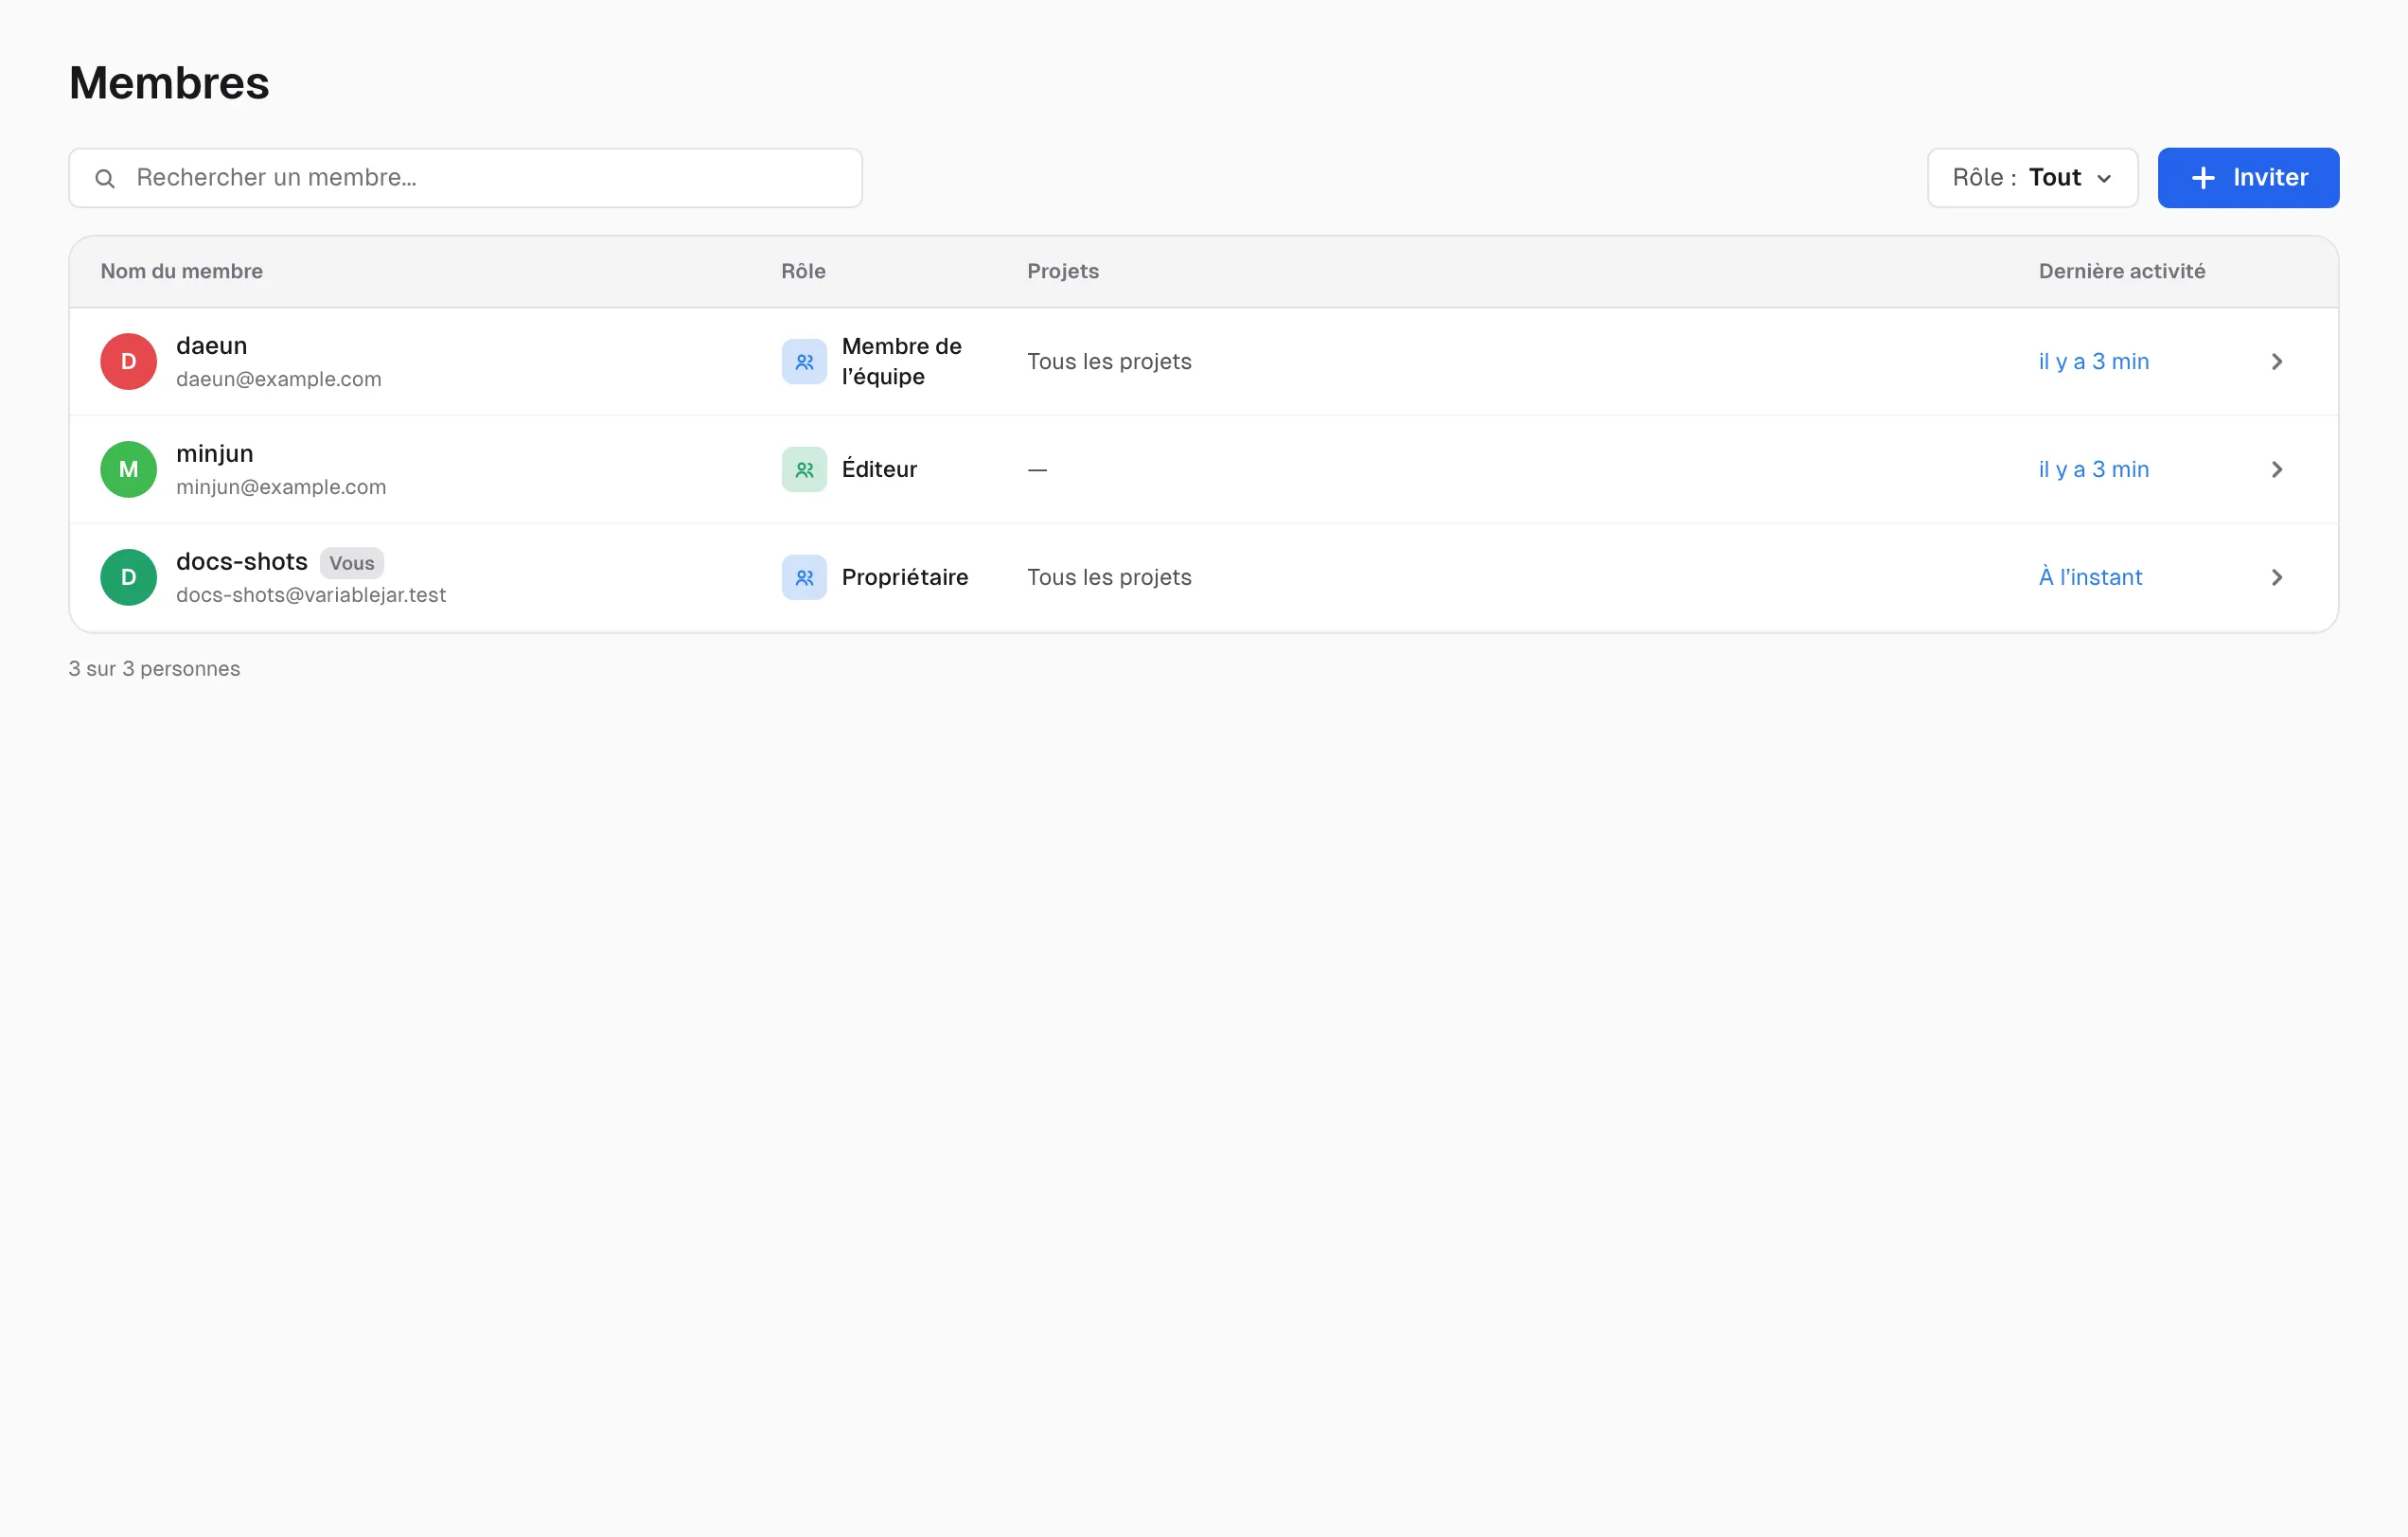
Task: Open minjun's row chevron arrow
Action: pos(2277,469)
